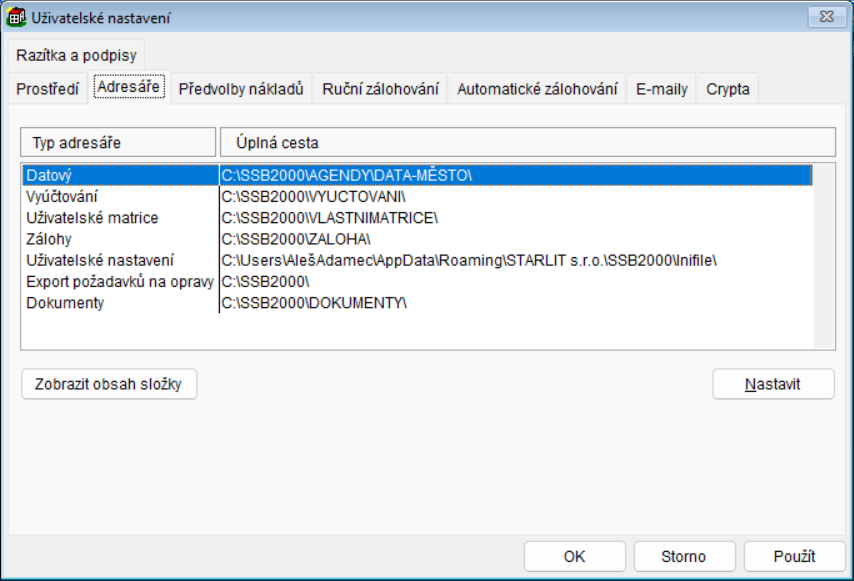Select the Adresáře tab
This screenshot has width=854, height=581.
[128, 88]
